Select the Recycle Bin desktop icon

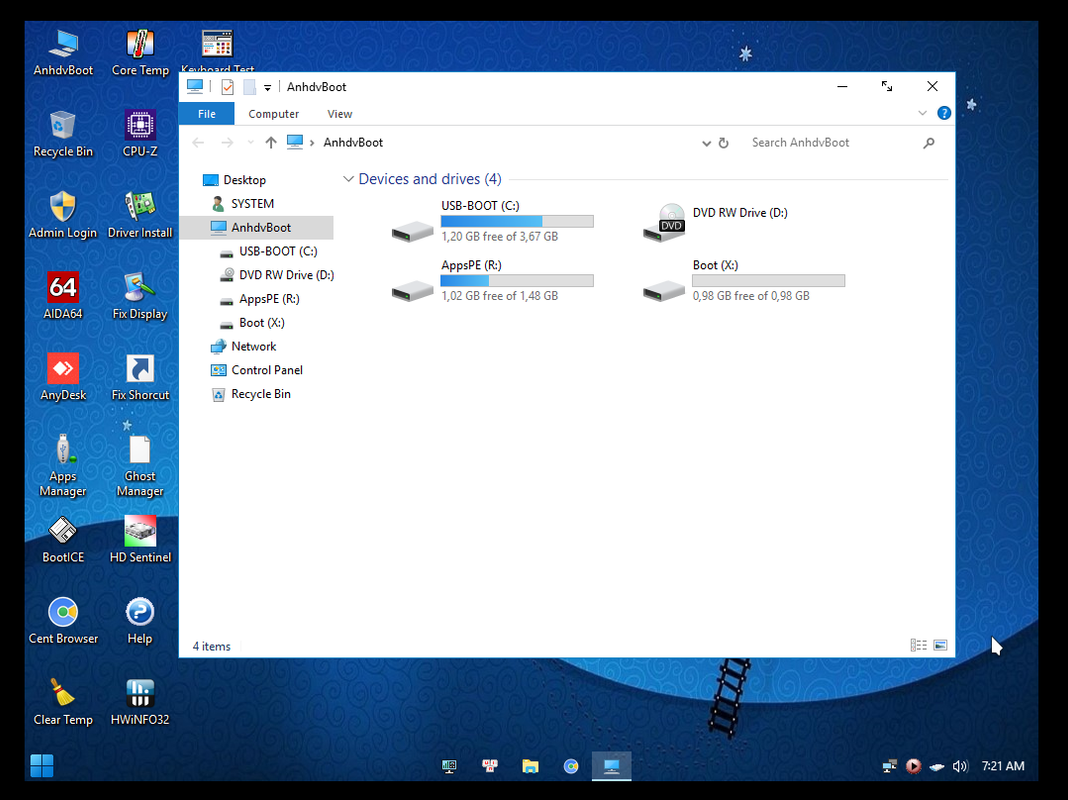click(x=63, y=134)
